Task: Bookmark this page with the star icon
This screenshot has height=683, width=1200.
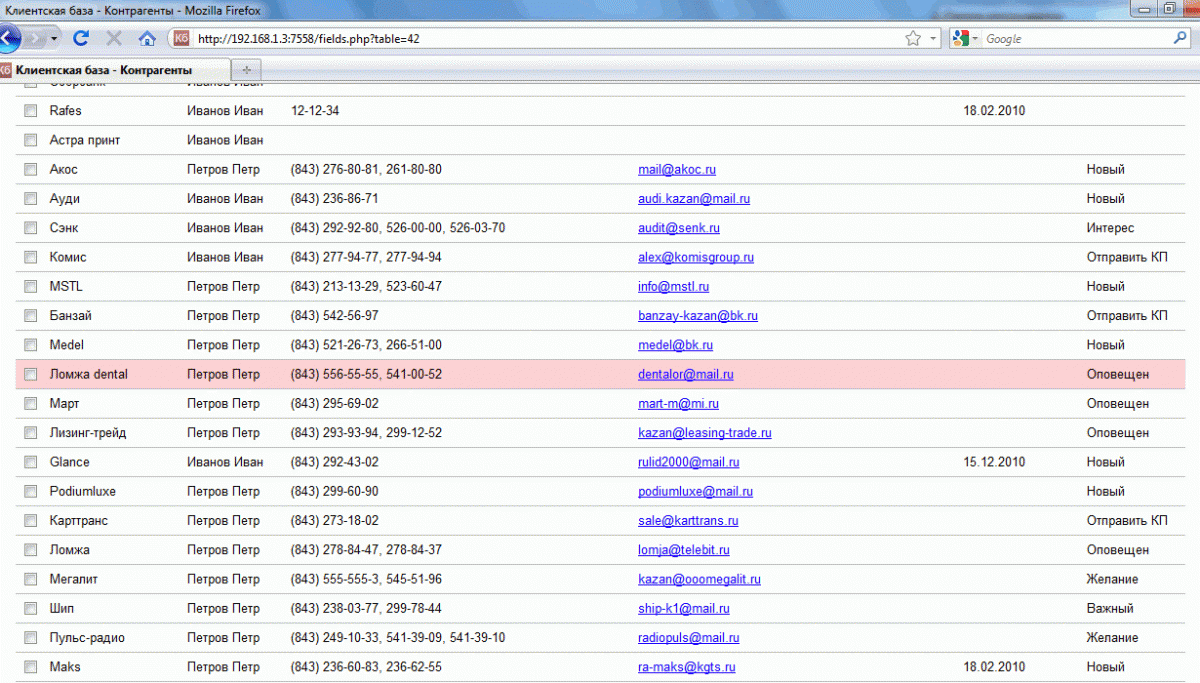Action: [x=912, y=38]
